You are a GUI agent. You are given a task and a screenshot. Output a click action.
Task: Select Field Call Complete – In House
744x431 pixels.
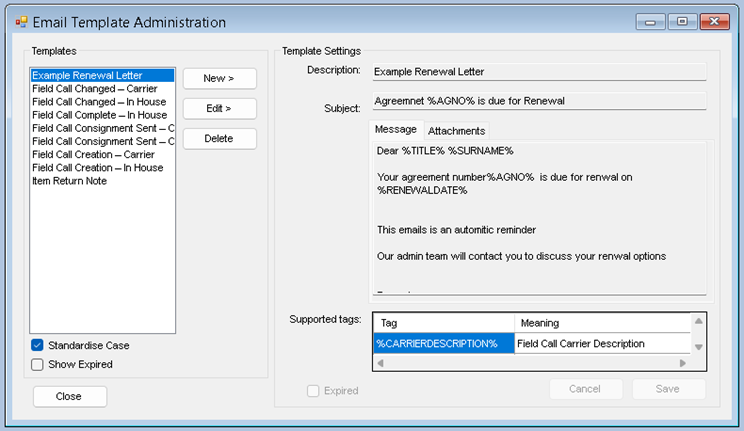pos(99,115)
